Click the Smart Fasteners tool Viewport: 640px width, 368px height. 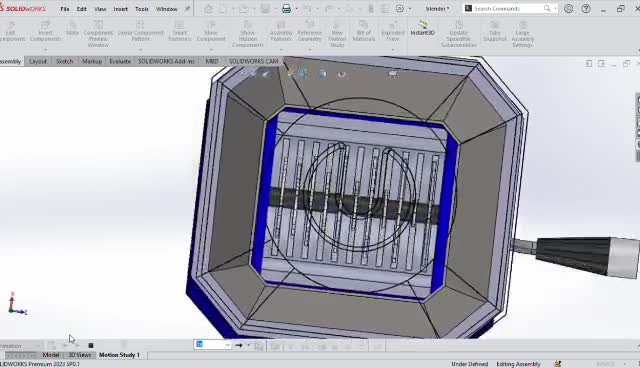point(180,31)
